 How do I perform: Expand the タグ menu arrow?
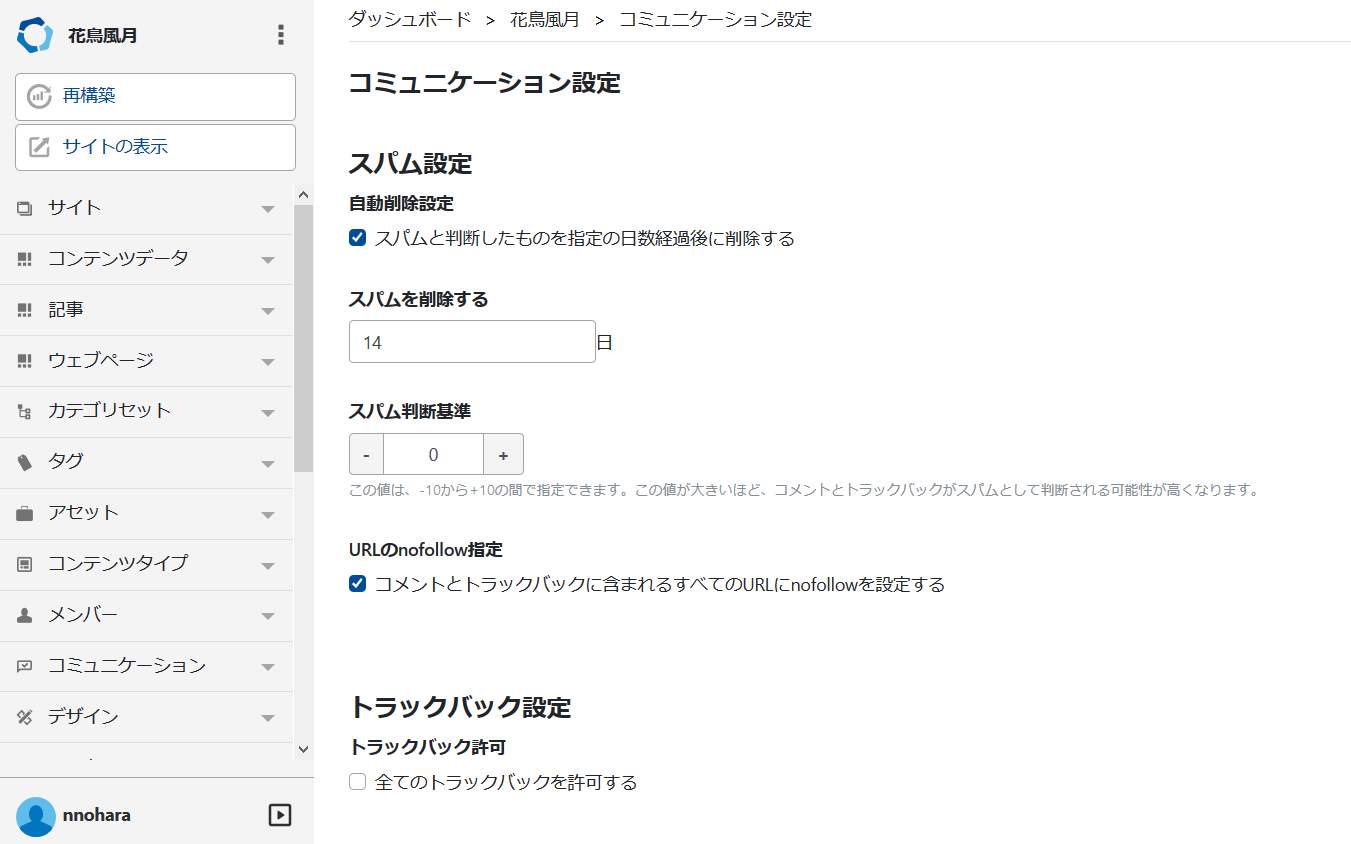tap(267, 463)
